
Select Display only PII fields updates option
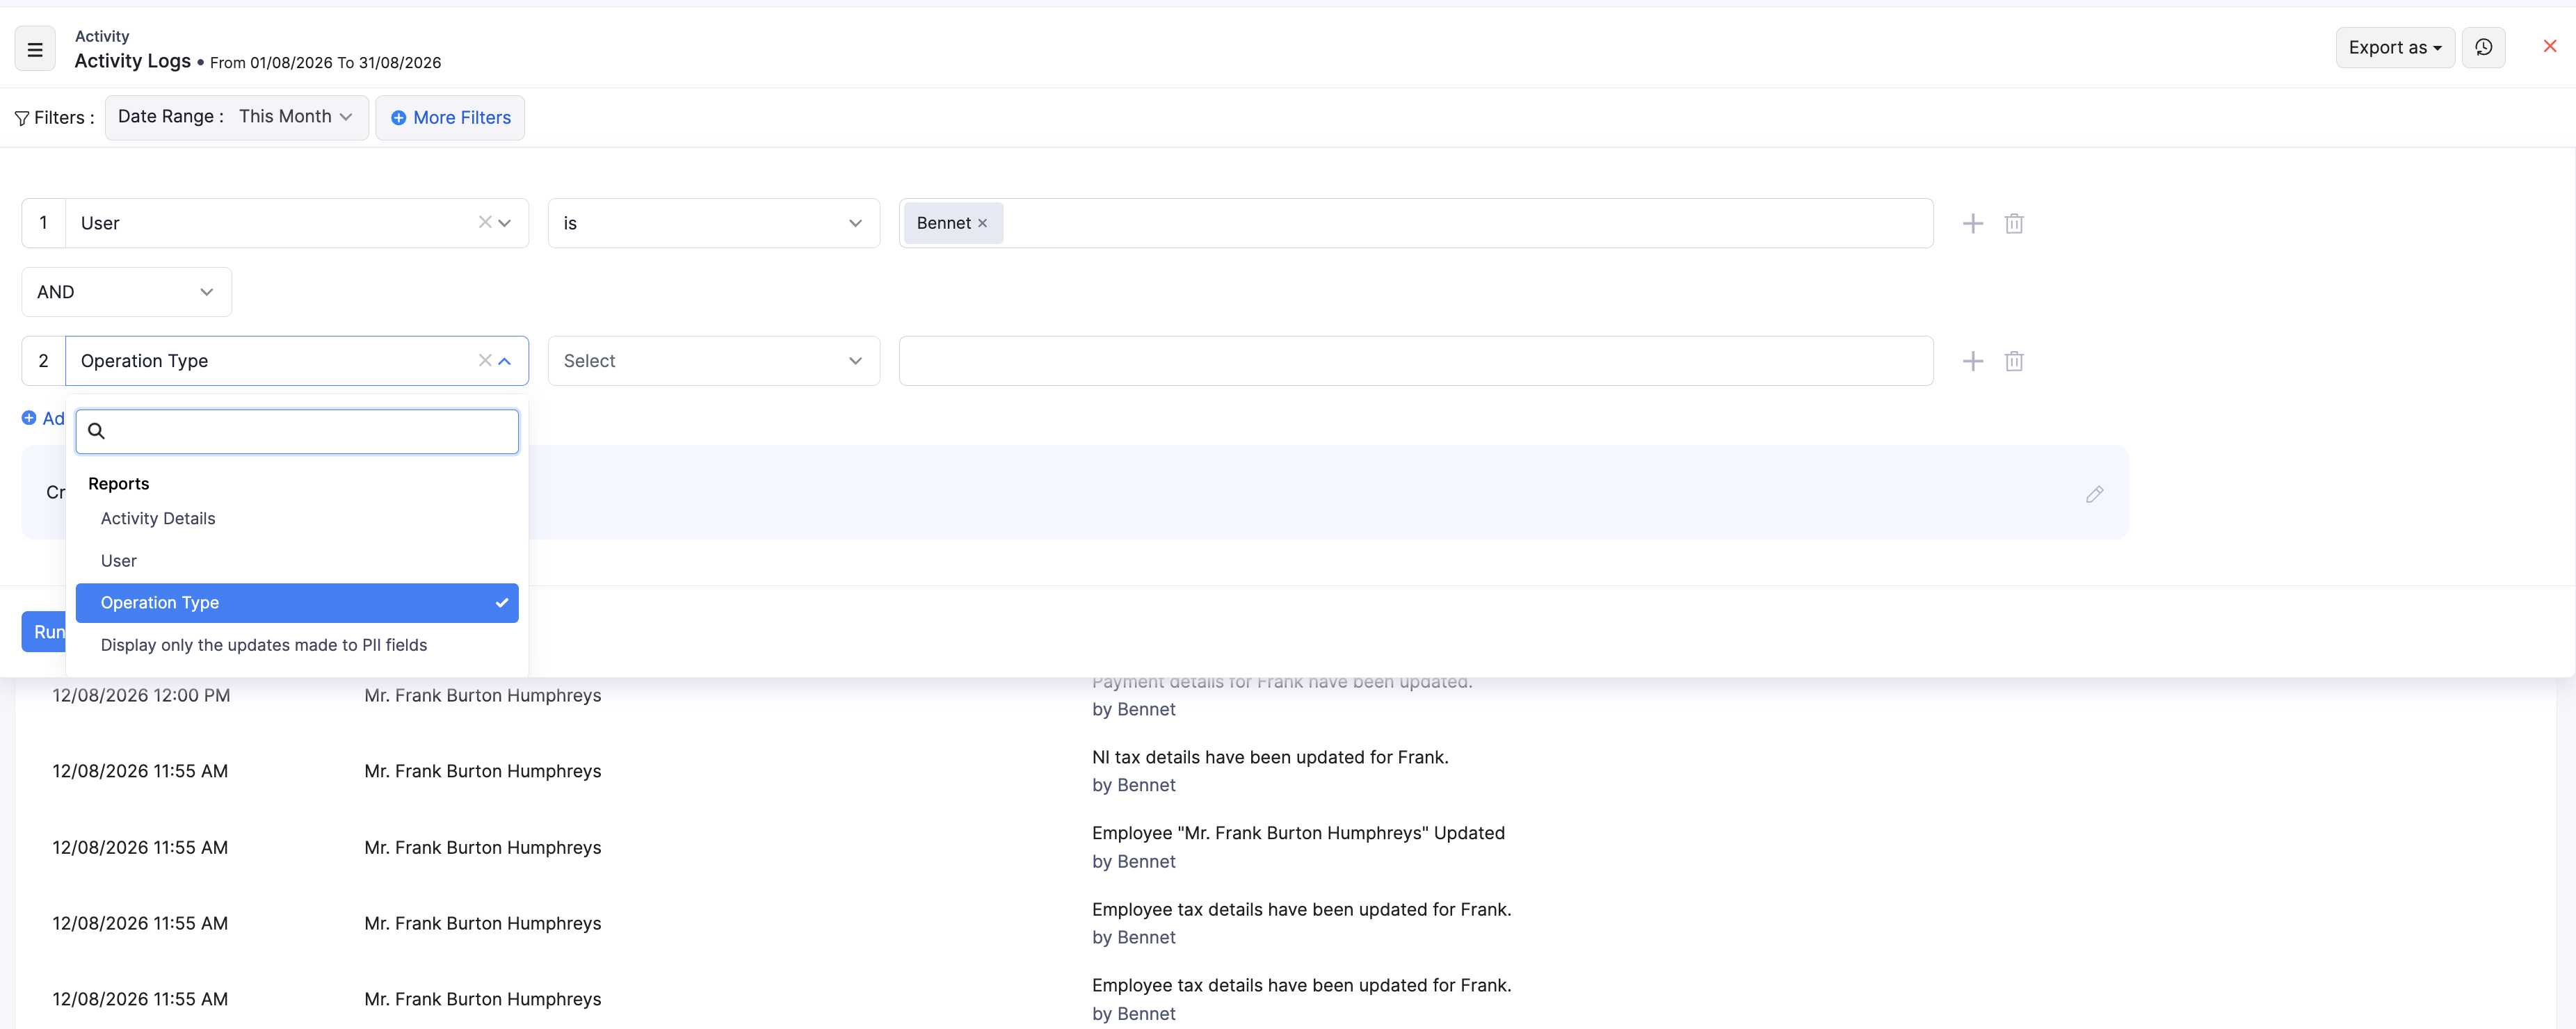tap(297, 645)
